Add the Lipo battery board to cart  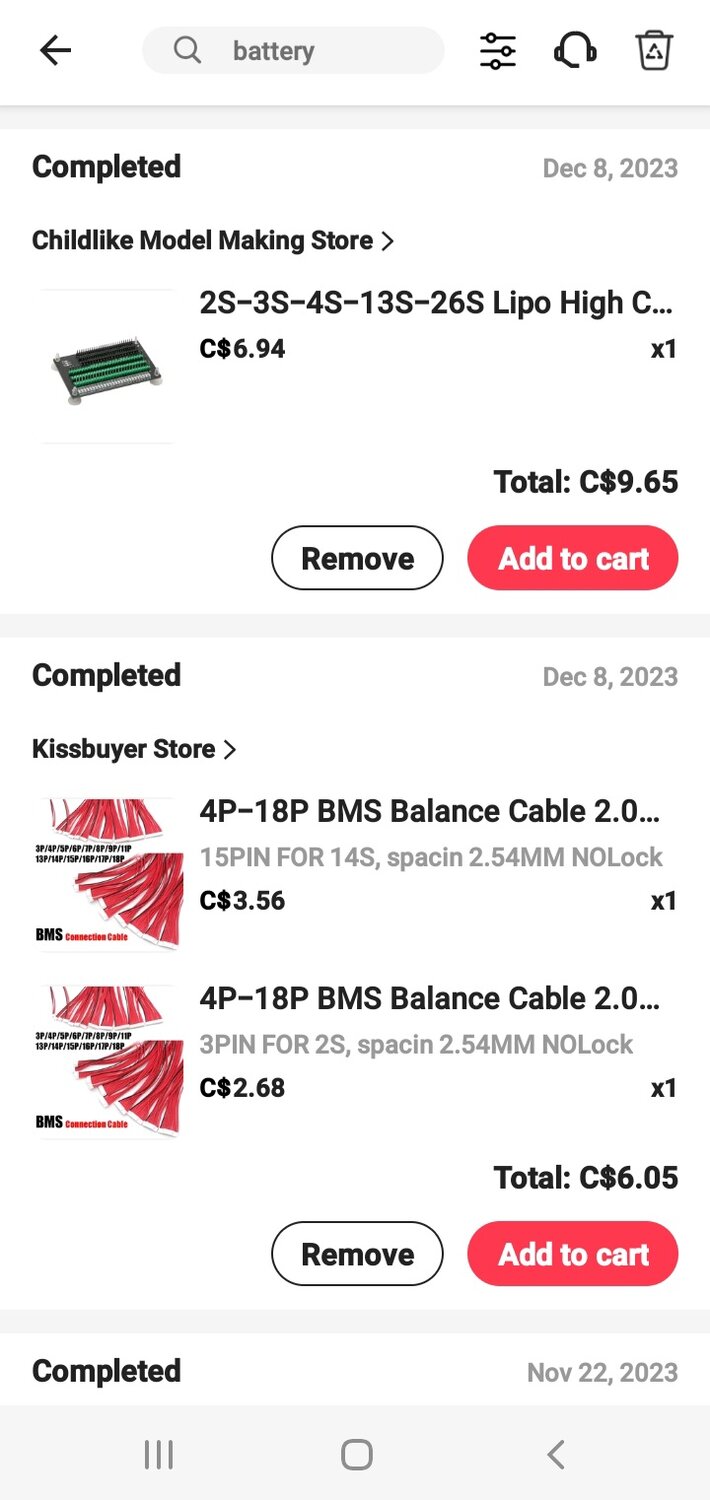coord(572,558)
